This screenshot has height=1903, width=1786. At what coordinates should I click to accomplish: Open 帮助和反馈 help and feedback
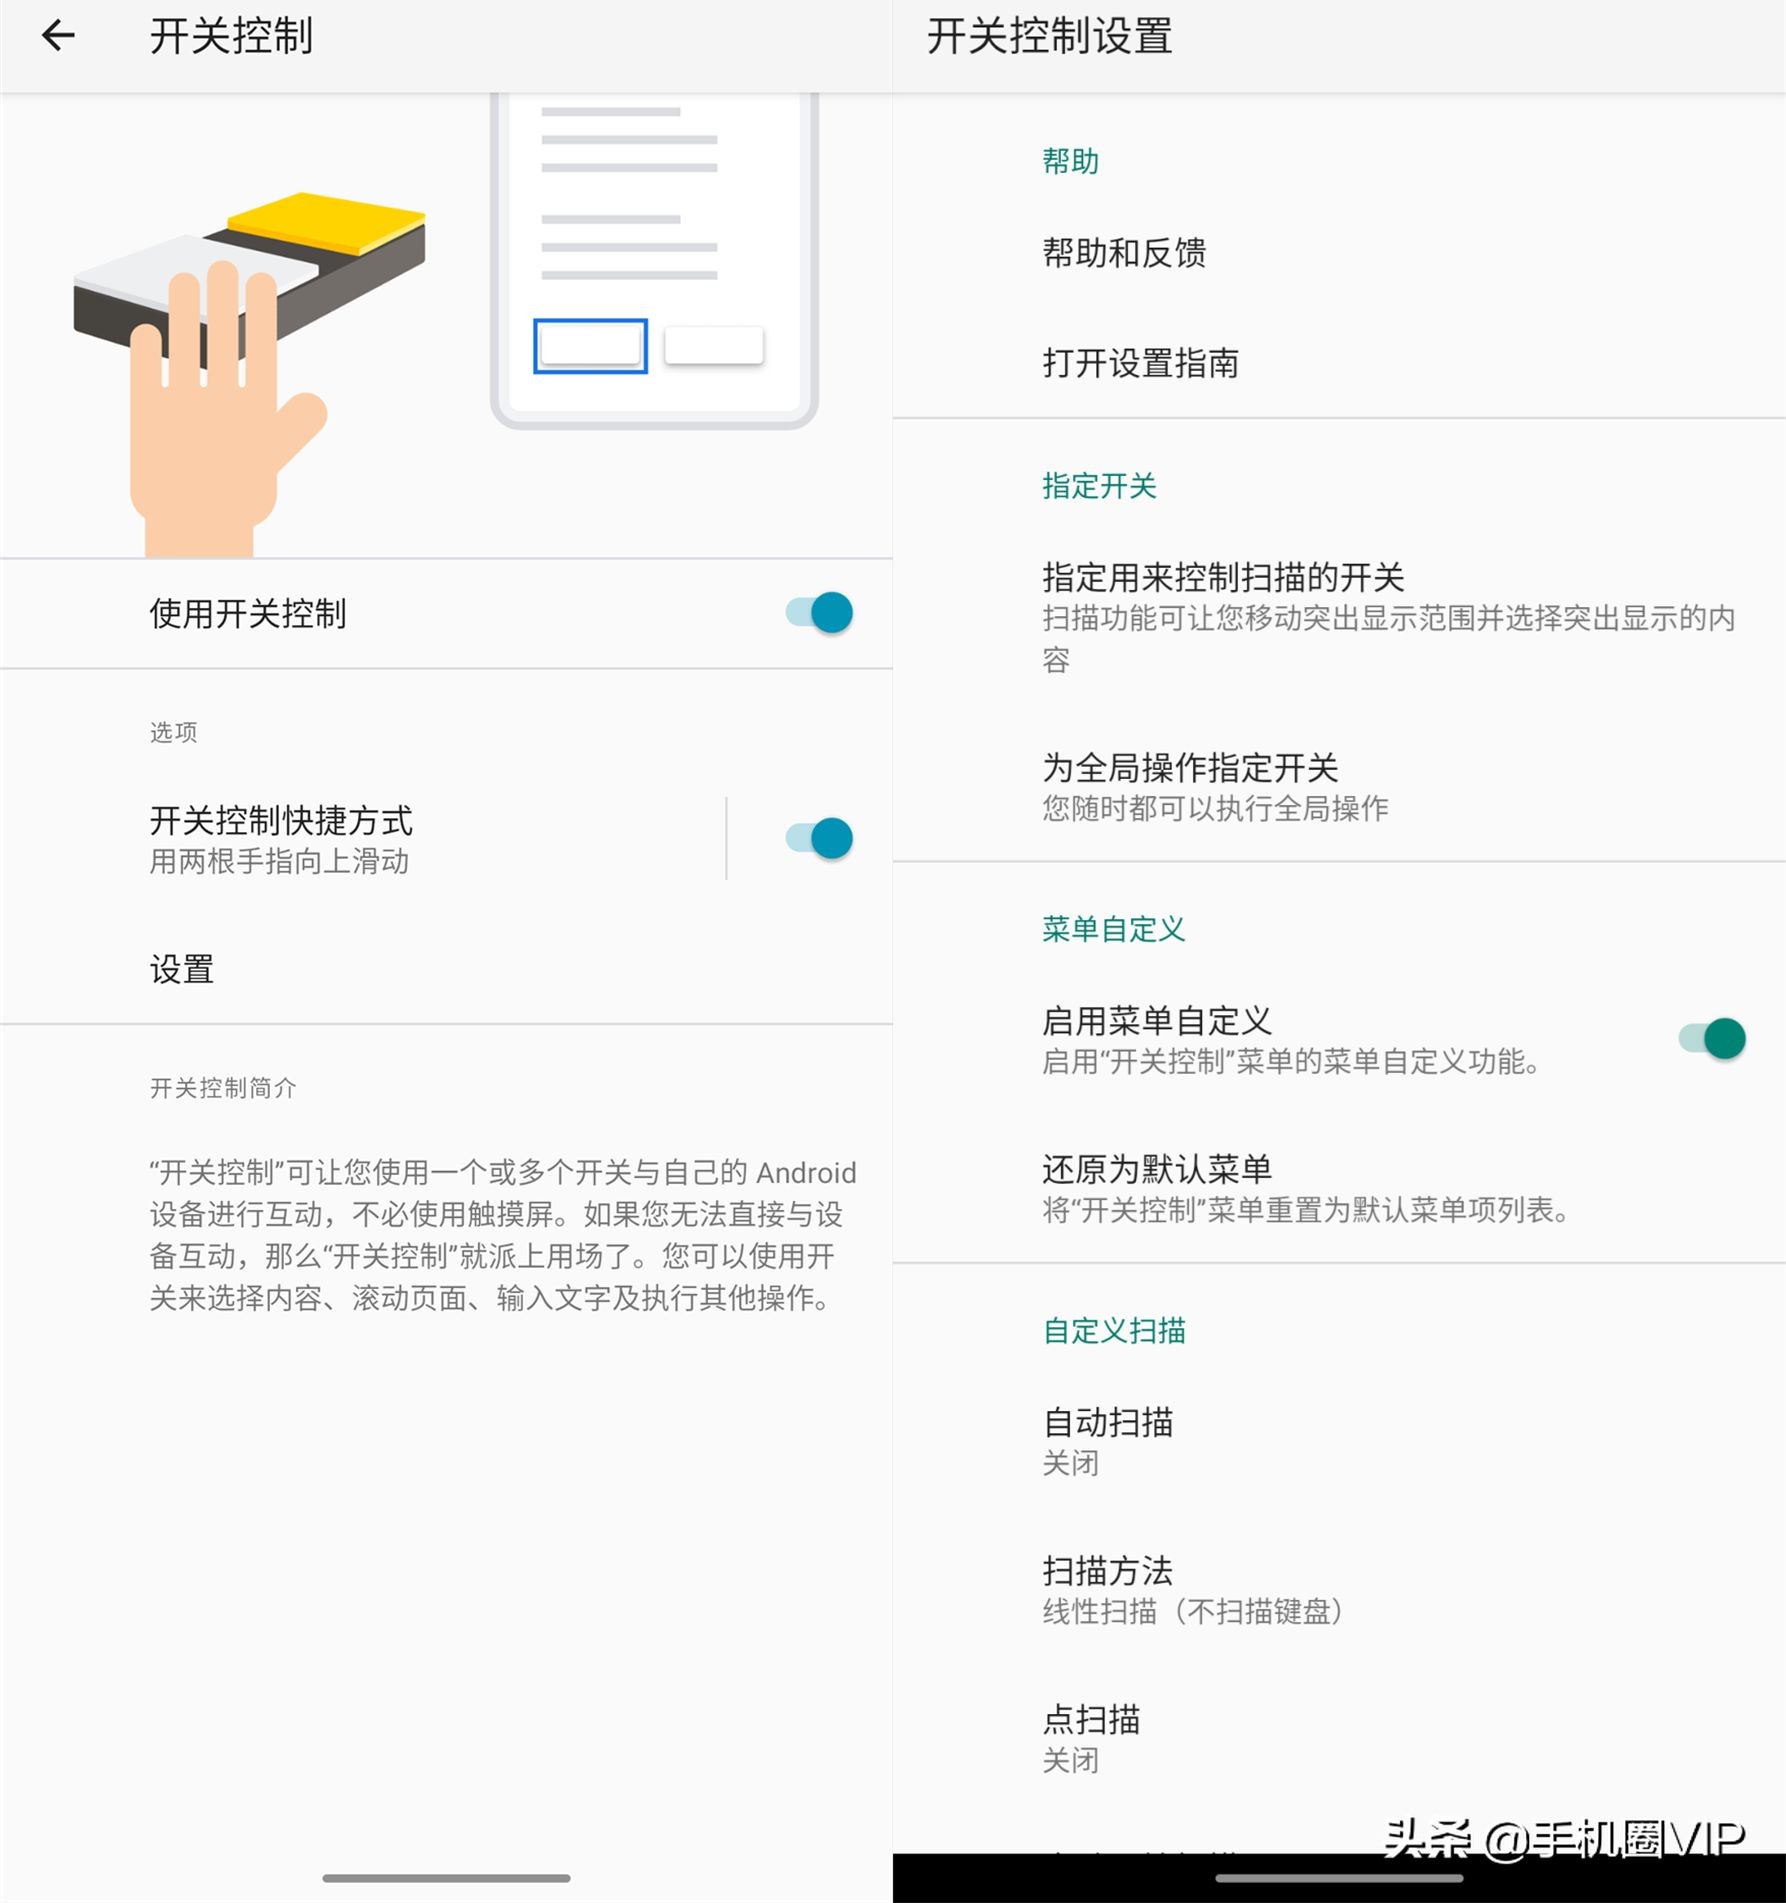click(1123, 253)
